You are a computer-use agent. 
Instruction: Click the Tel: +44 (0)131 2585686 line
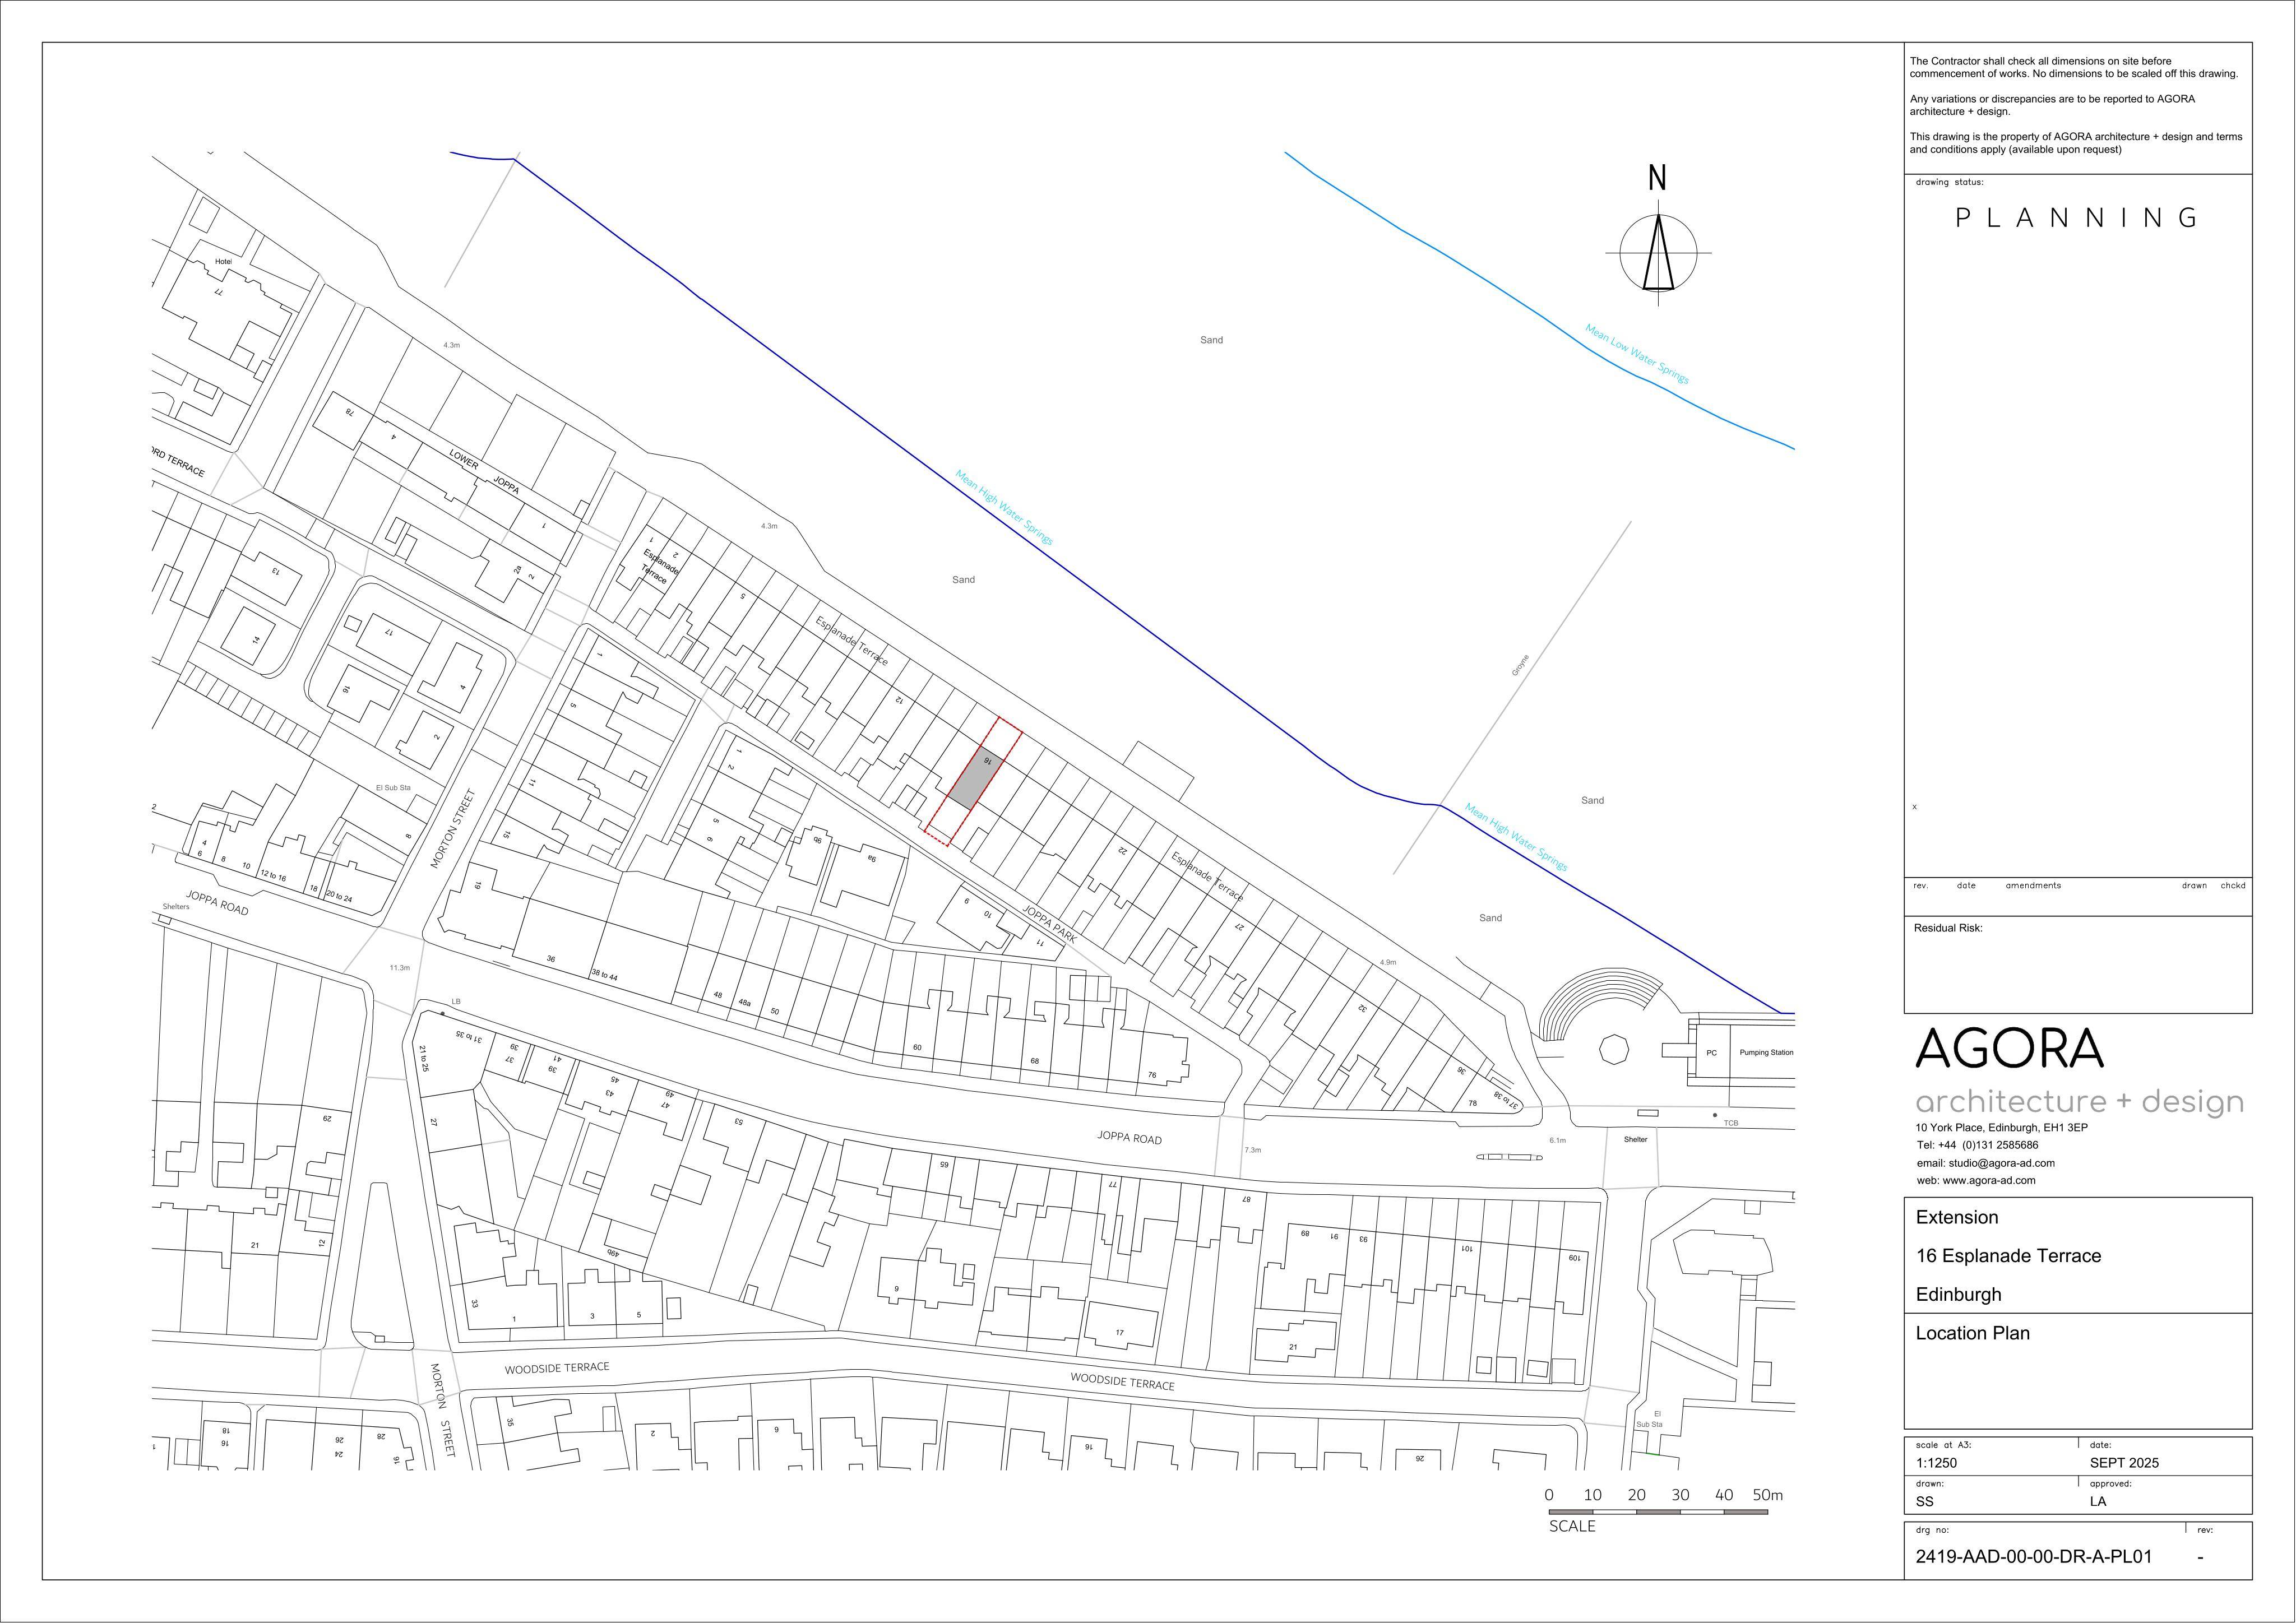tap(1976, 1145)
